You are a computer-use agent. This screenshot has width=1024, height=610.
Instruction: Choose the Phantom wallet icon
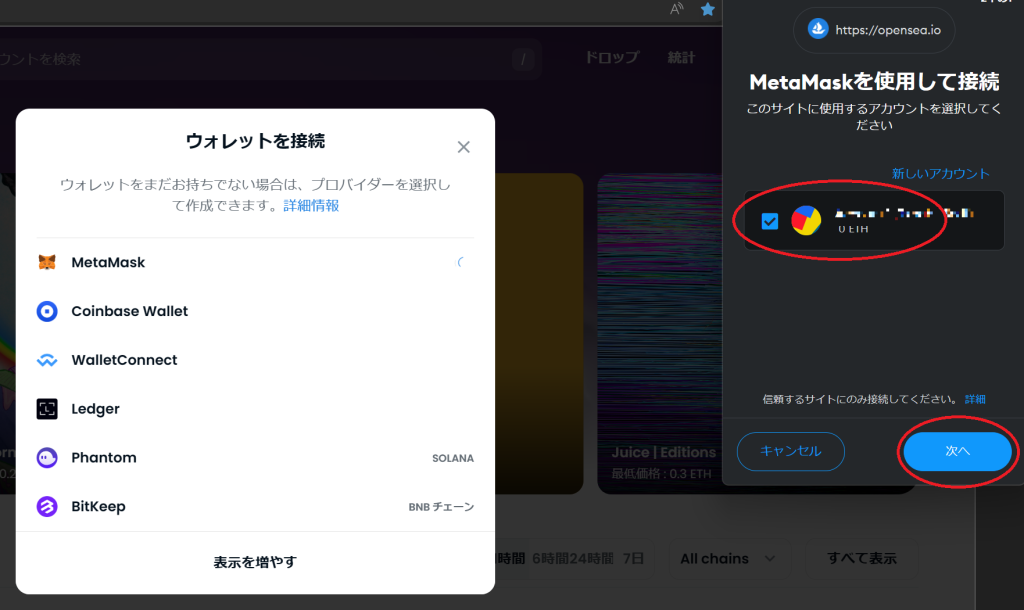point(47,458)
